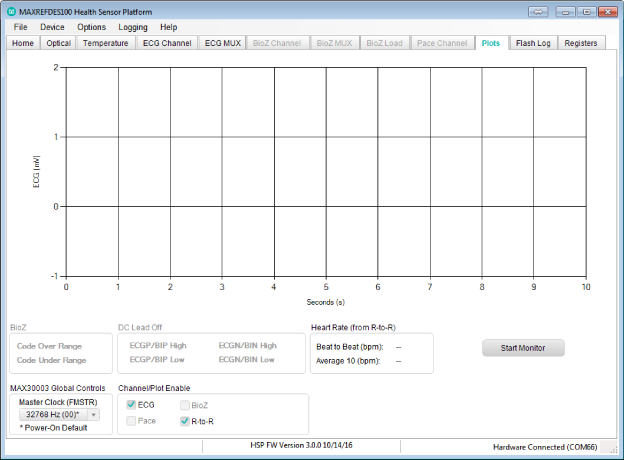
Task: Toggle the BioZ plot enable checkbox
Action: pyautogui.click(x=185, y=405)
